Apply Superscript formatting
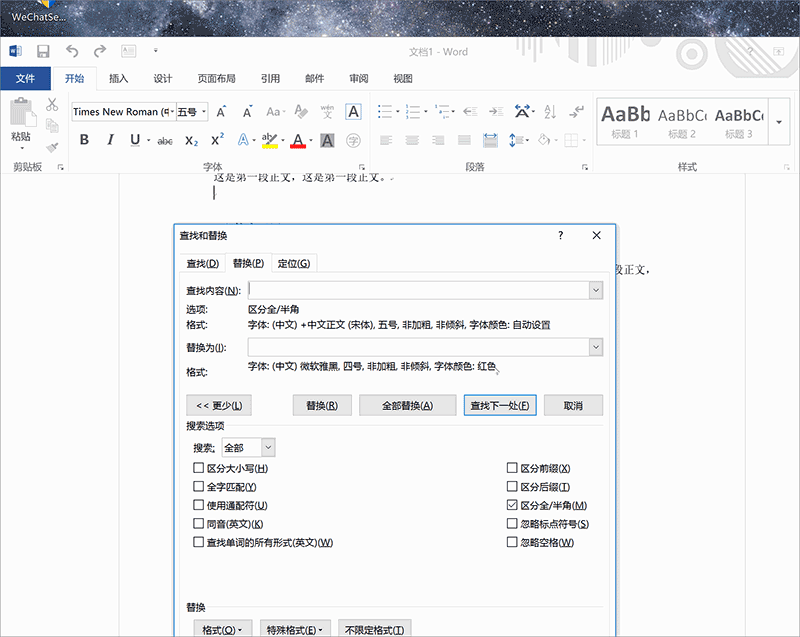800x637 pixels. [218, 140]
